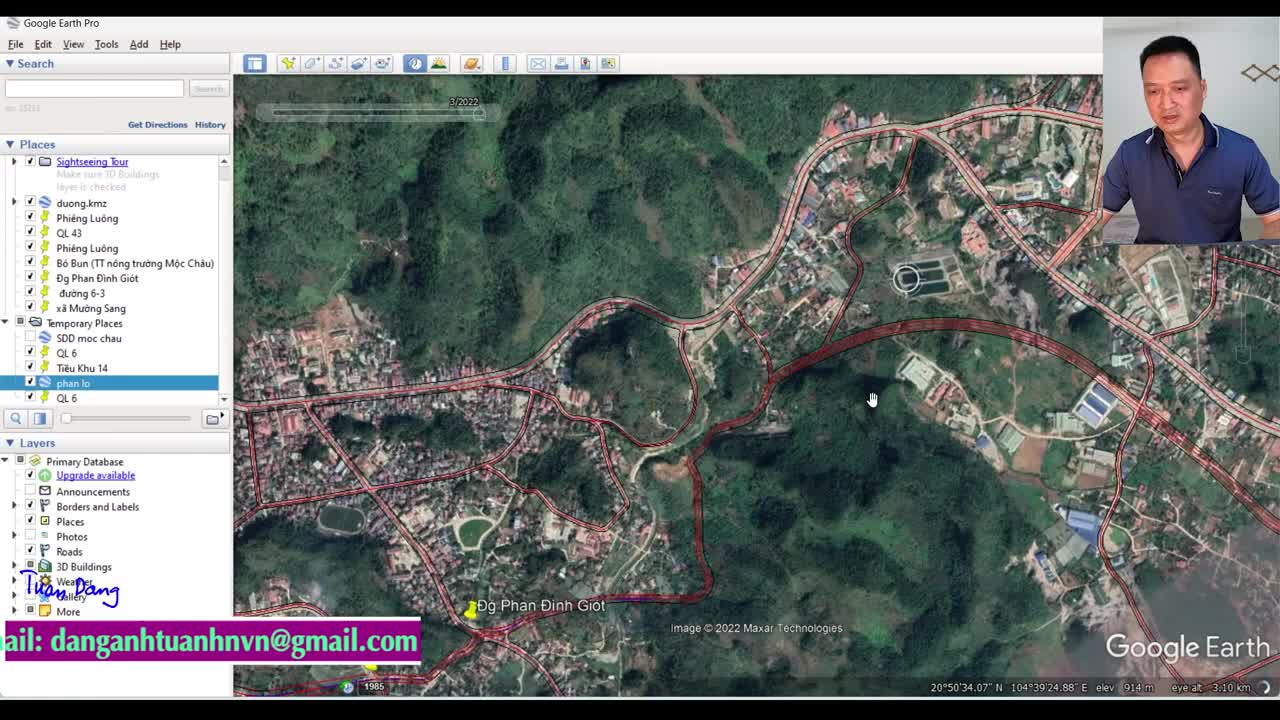Open the planet switcher toolbar button
This screenshot has height=720, width=1280.
click(472, 64)
